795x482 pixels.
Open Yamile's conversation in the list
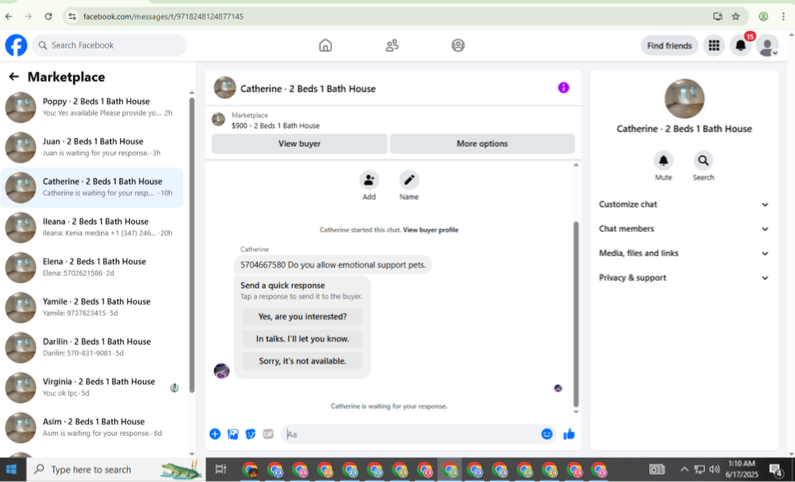click(x=92, y=307)
